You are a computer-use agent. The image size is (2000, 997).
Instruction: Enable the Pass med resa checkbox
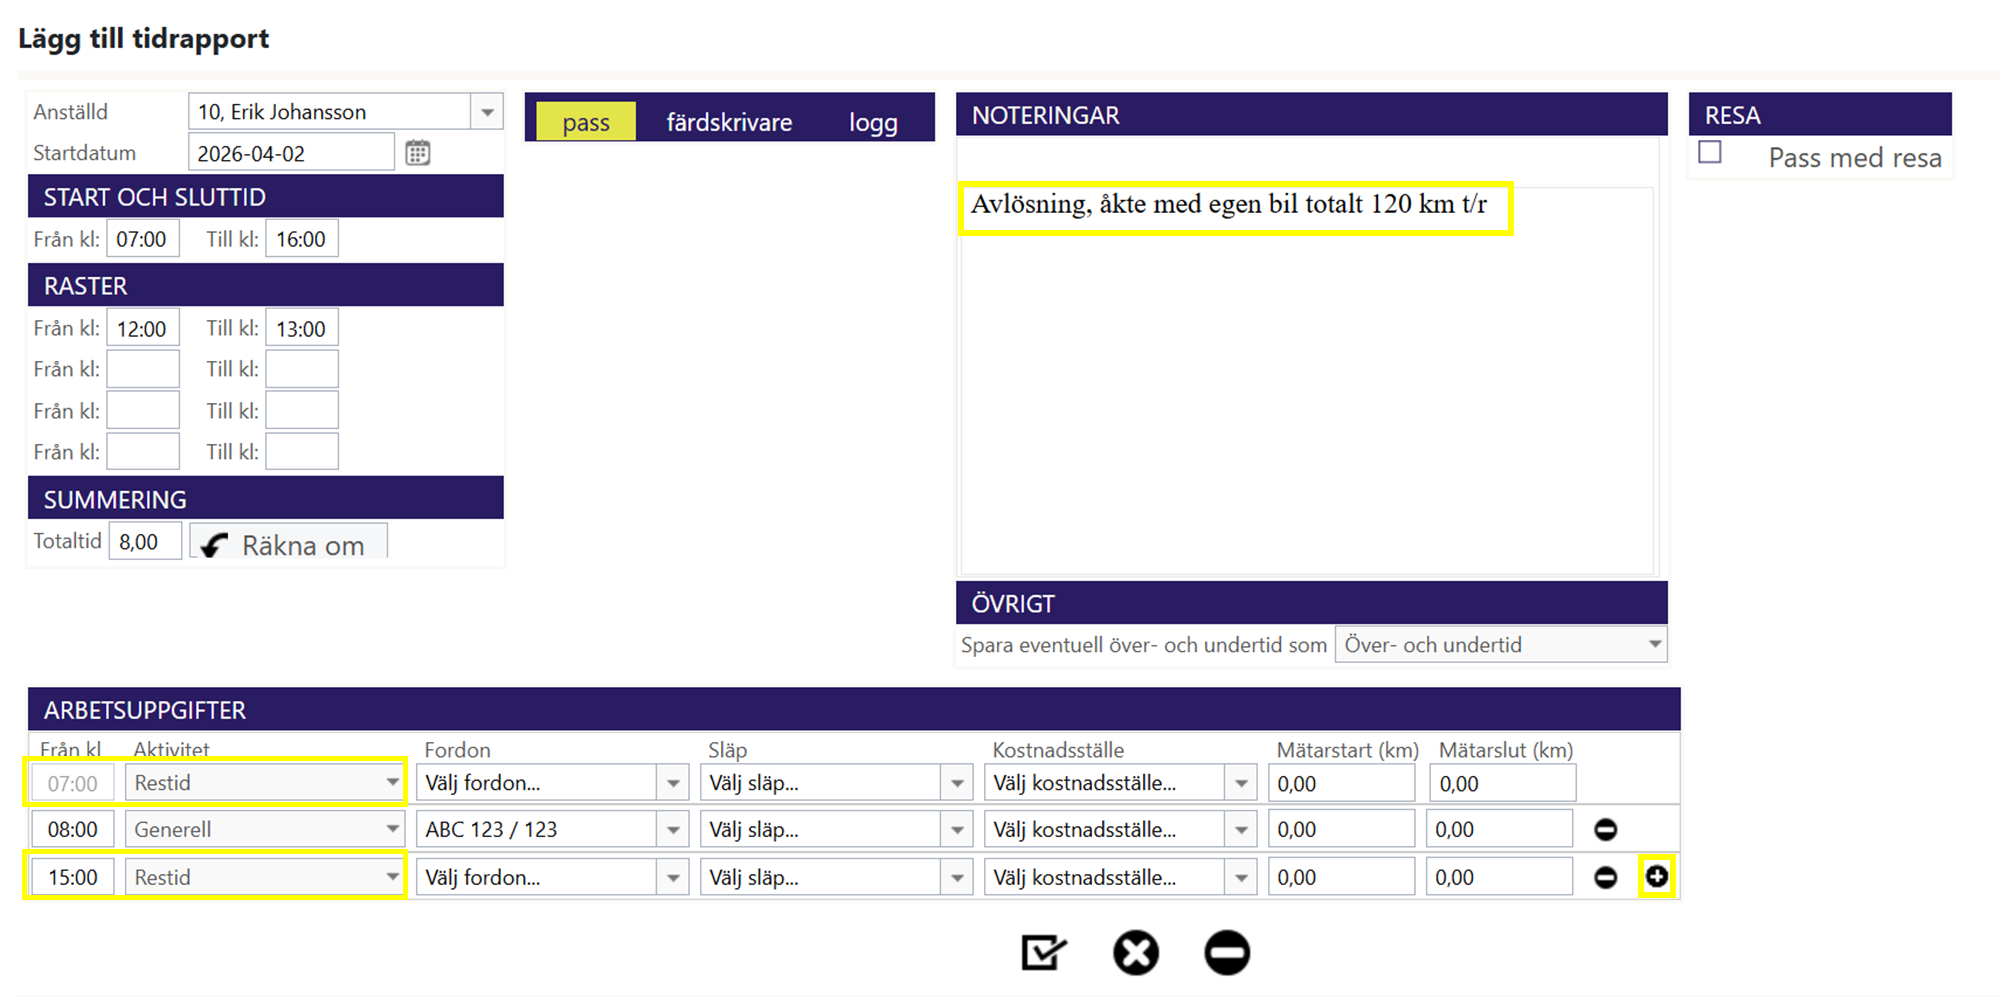tap(1711, 153)
